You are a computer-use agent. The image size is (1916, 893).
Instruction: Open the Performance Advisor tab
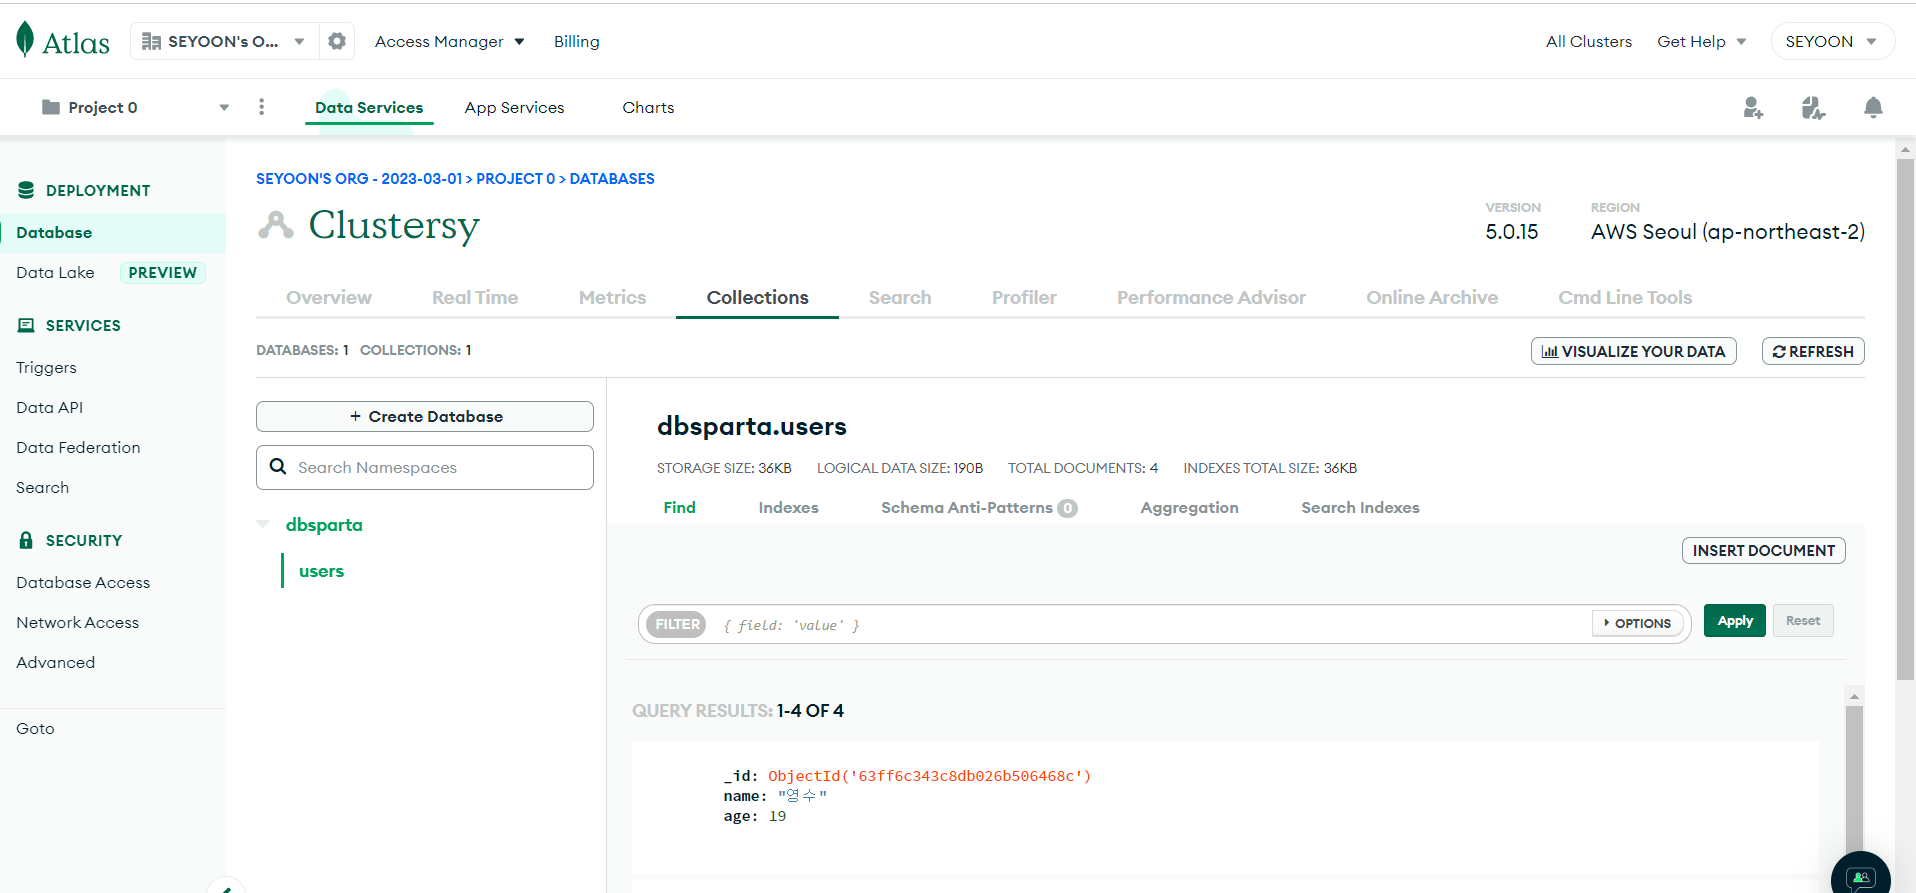pyautogui.click(x=1211, y=297)
